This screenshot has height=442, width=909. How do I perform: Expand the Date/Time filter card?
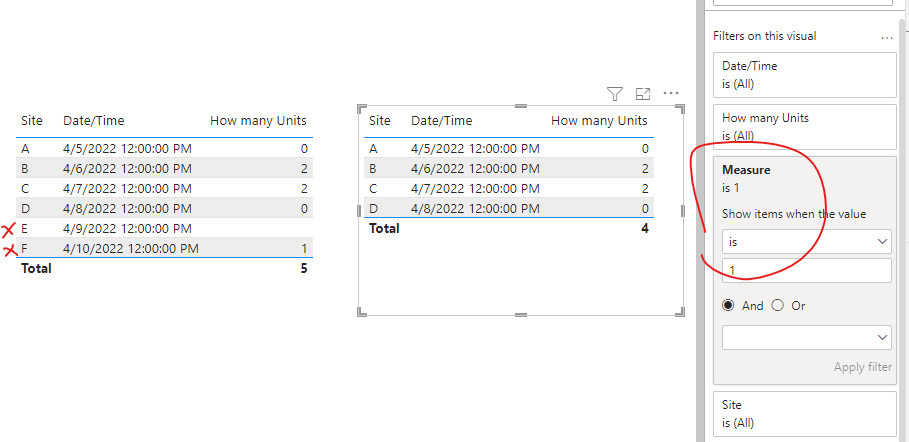point(805,75)
